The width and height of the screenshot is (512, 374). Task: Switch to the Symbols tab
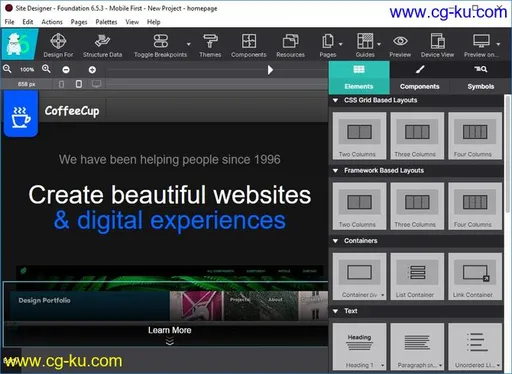480,77
